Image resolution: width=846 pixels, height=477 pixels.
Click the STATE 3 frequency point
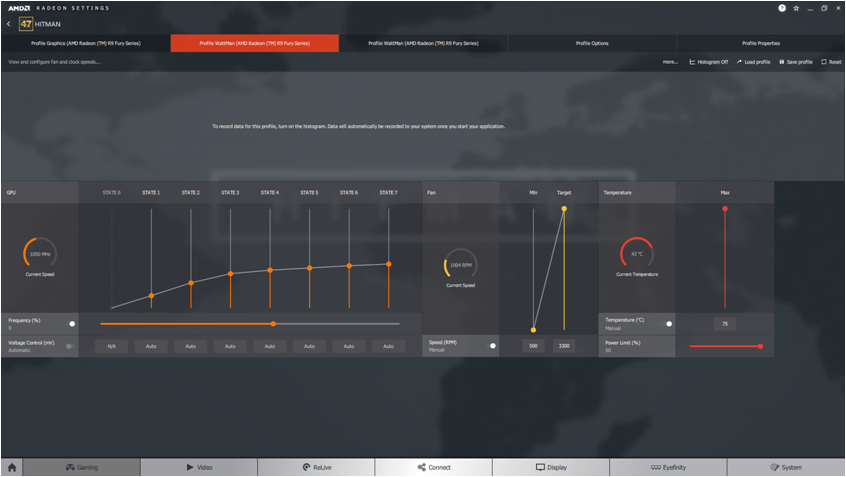[230, 274]
